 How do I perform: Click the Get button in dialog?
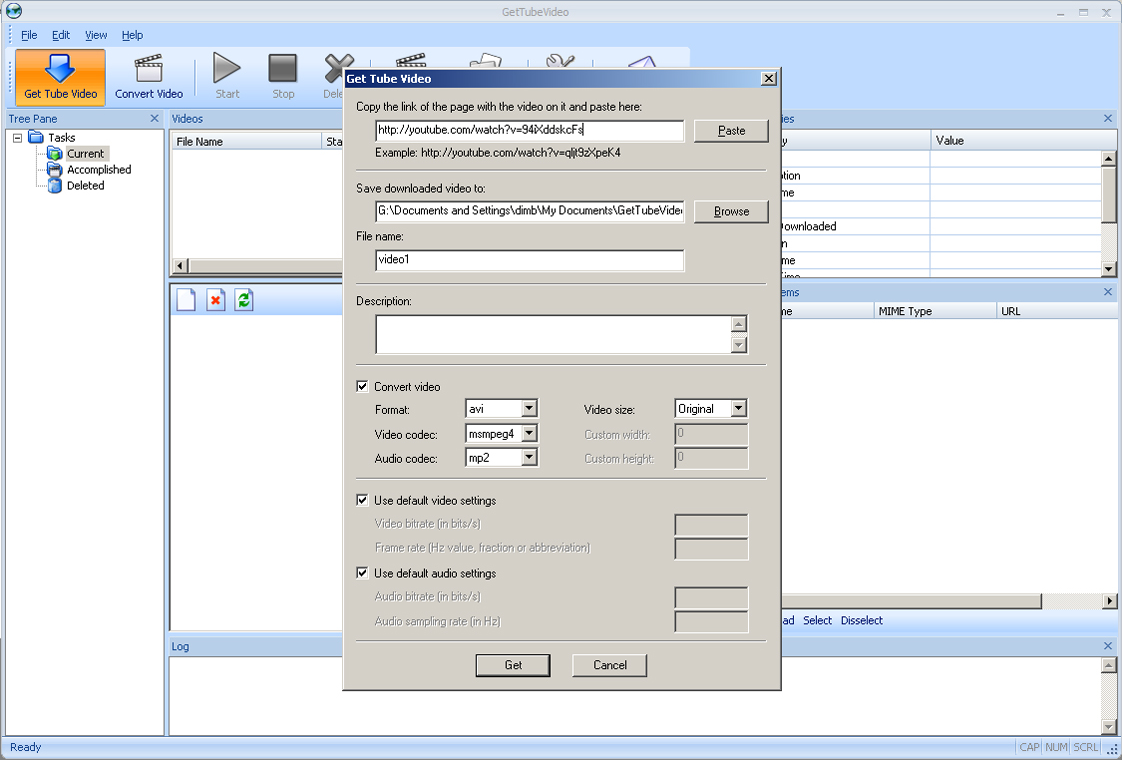513,665
